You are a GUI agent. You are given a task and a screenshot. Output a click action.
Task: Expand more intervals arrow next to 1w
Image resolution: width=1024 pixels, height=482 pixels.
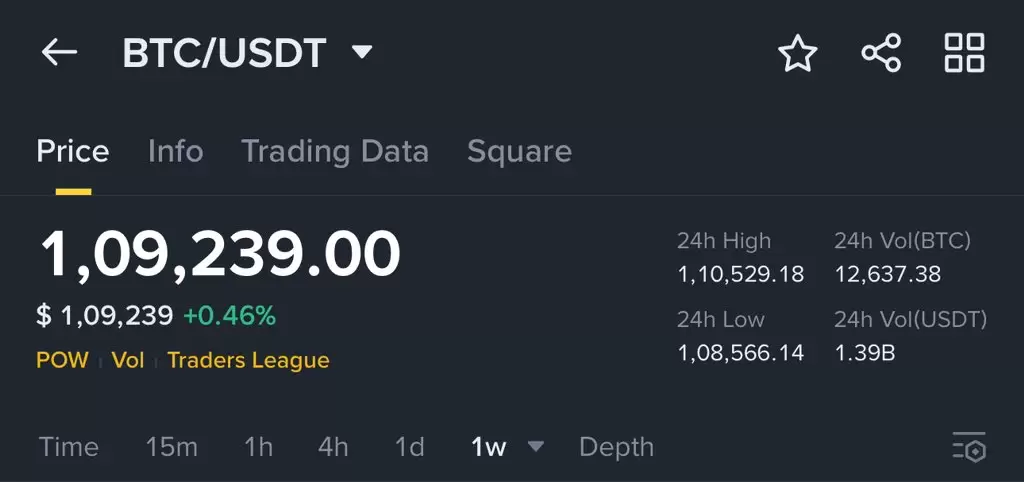pyautogui.click(x=536, y=446)
